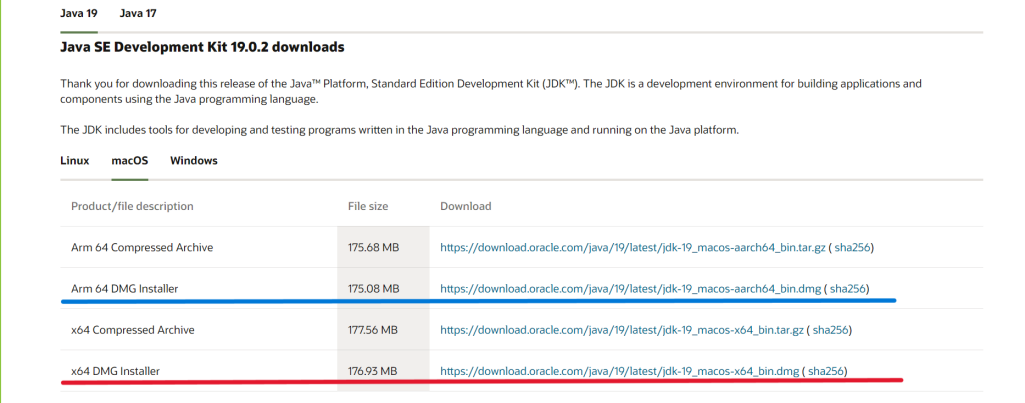The image size is (1025, 403).
Task: Click the 'Product/file description' column header
Action: 132,206
